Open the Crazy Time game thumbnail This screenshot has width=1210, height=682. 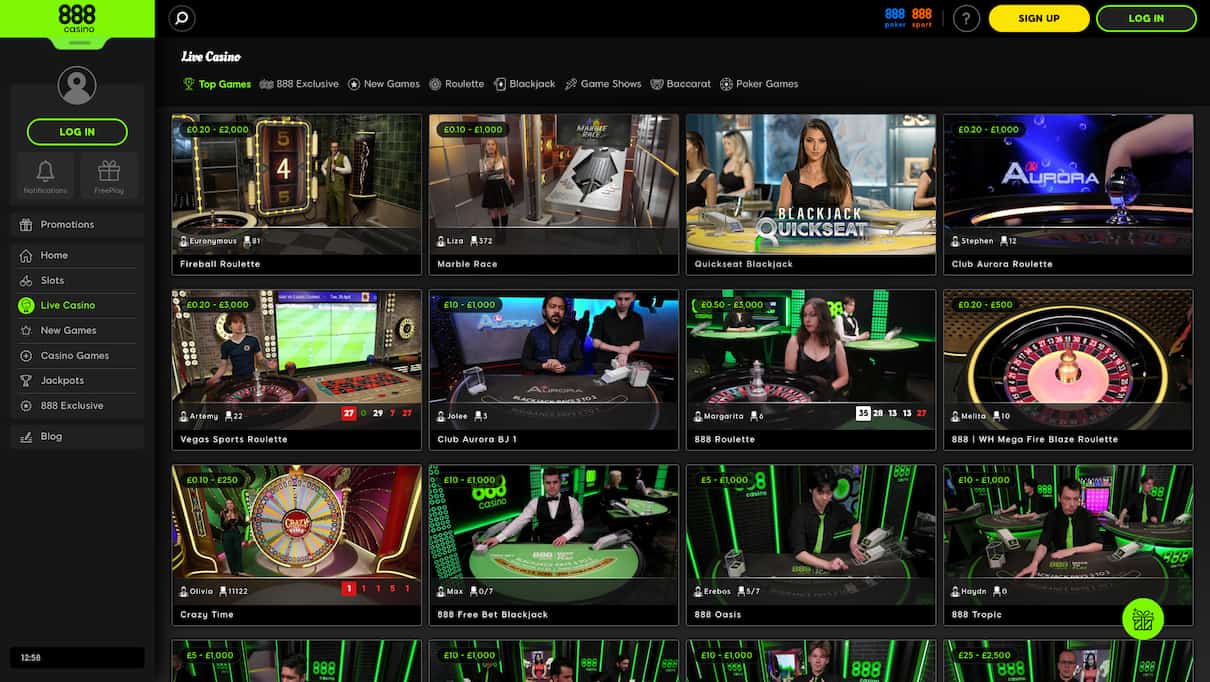(297, 545)
